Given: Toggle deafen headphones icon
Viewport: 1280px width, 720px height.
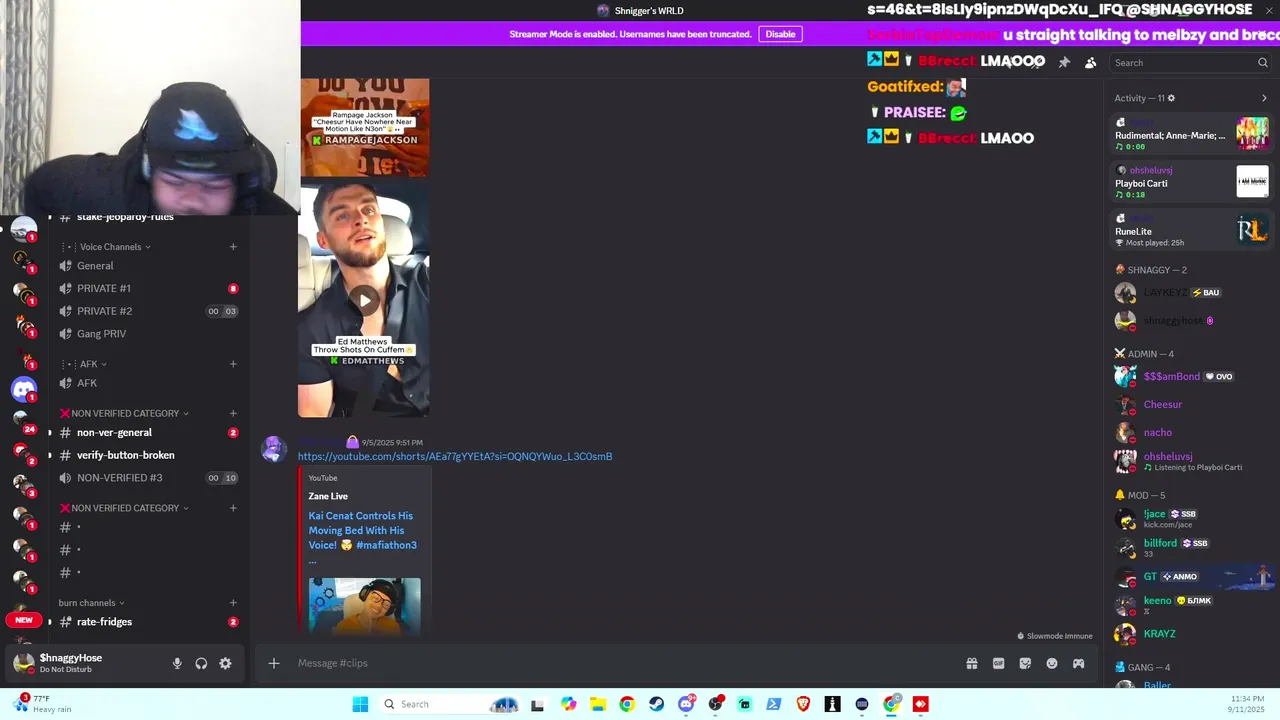Looking at the screenshot, I should click(201, 663).
